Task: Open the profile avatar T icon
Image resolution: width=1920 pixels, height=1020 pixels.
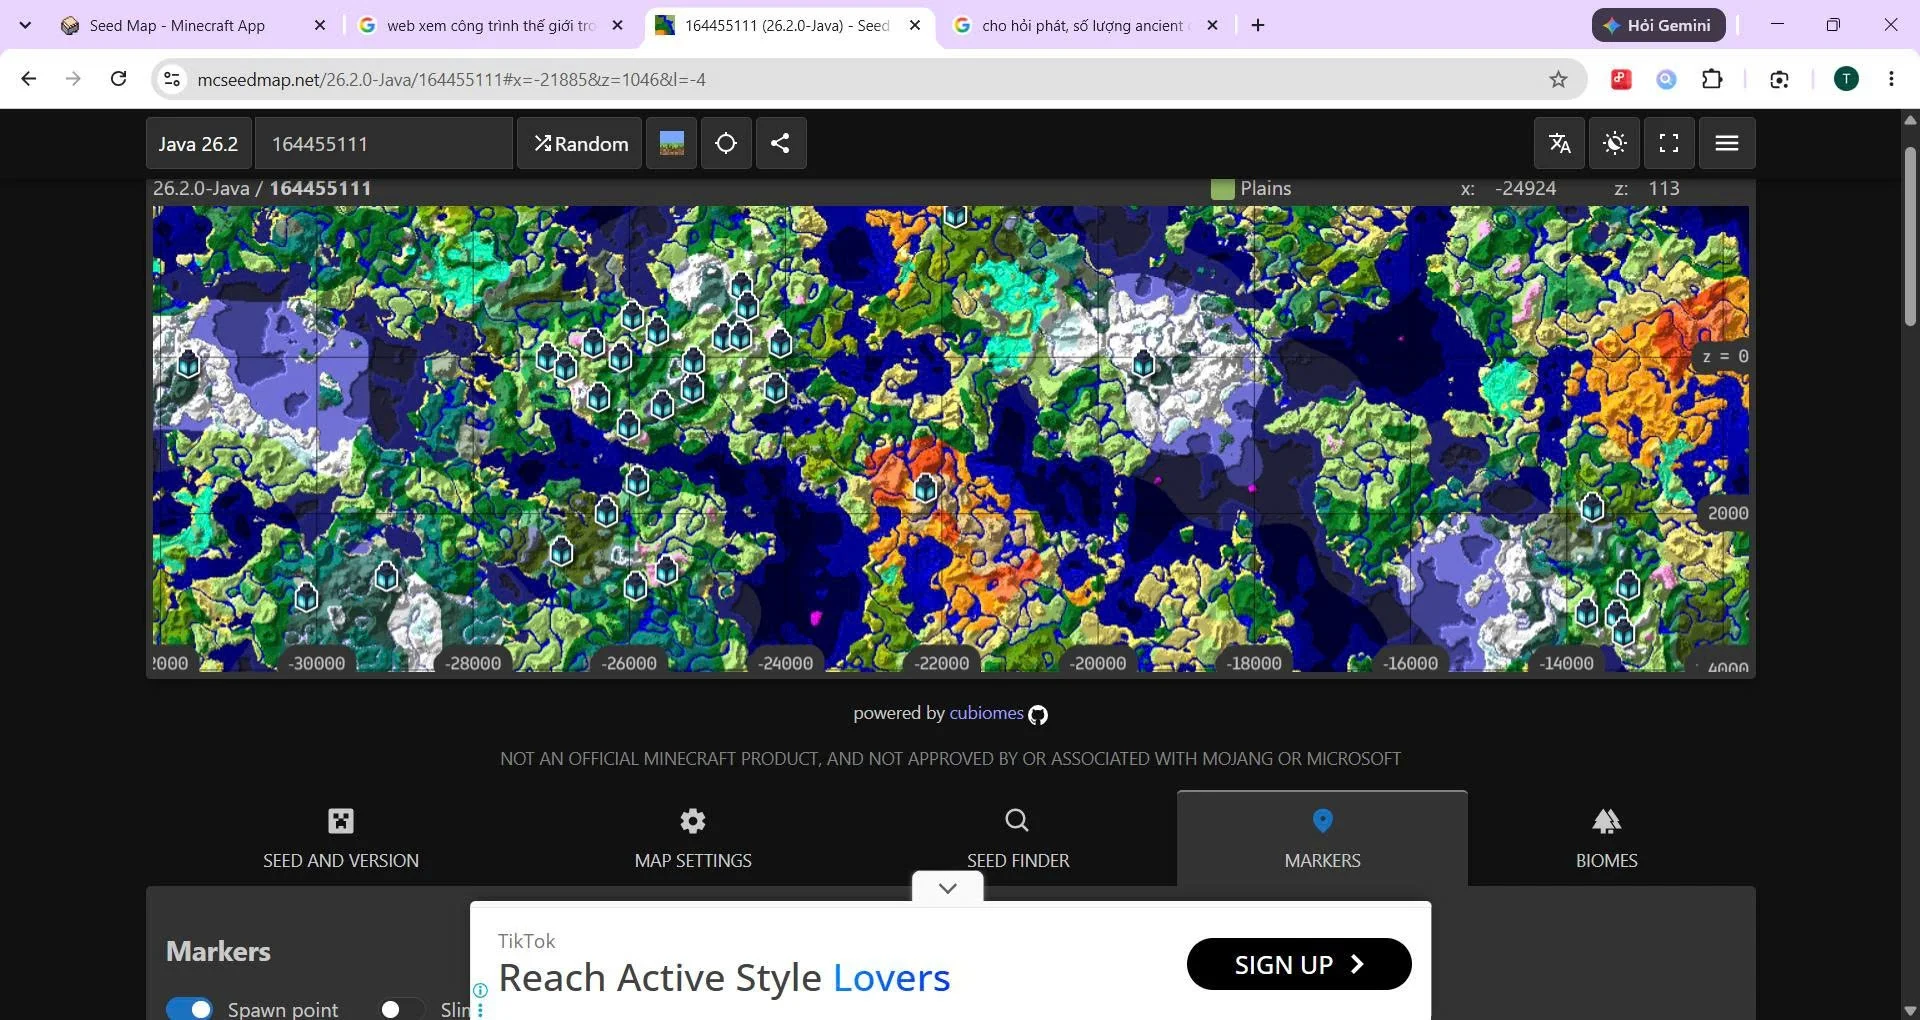Action: [1846, 79]
